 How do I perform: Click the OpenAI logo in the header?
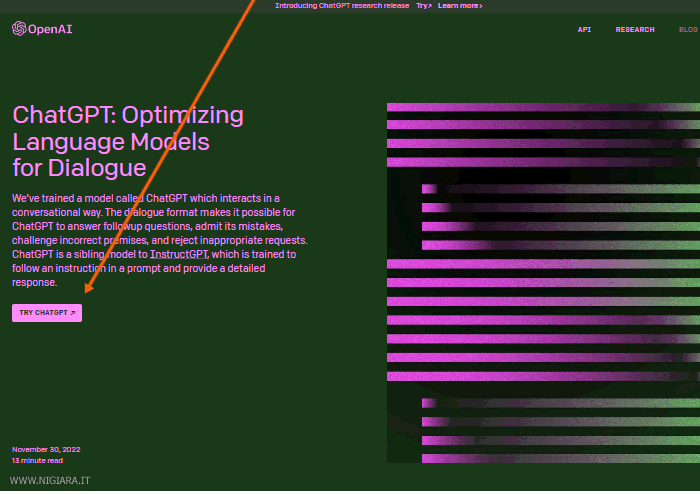tap(42, 29)
